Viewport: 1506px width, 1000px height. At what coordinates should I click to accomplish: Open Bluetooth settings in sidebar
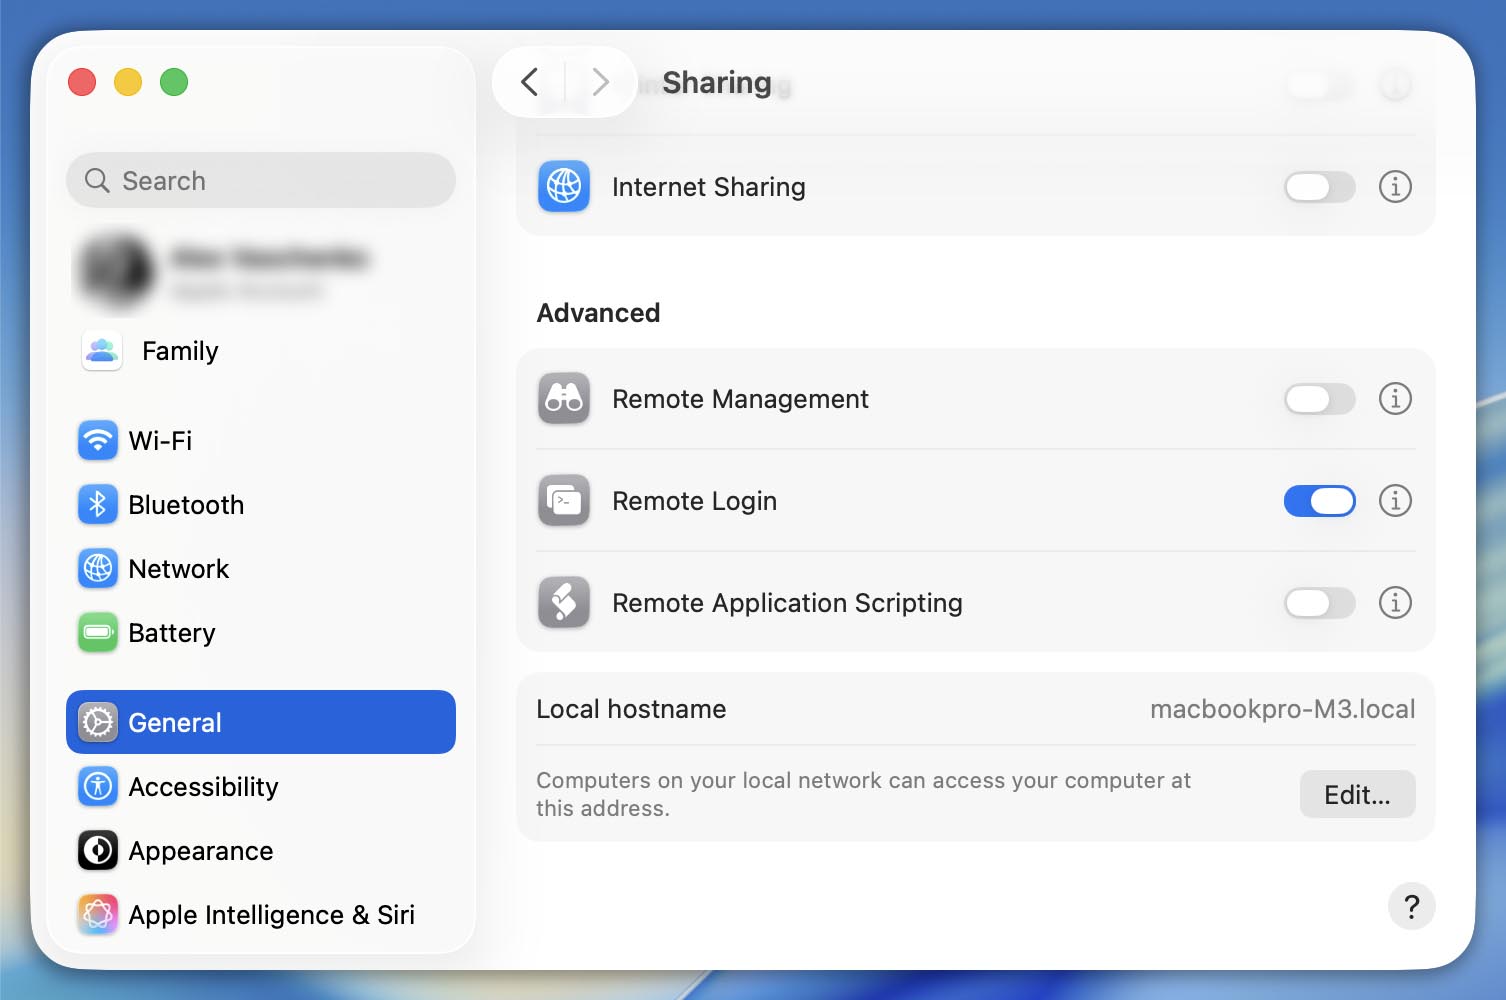261,504
